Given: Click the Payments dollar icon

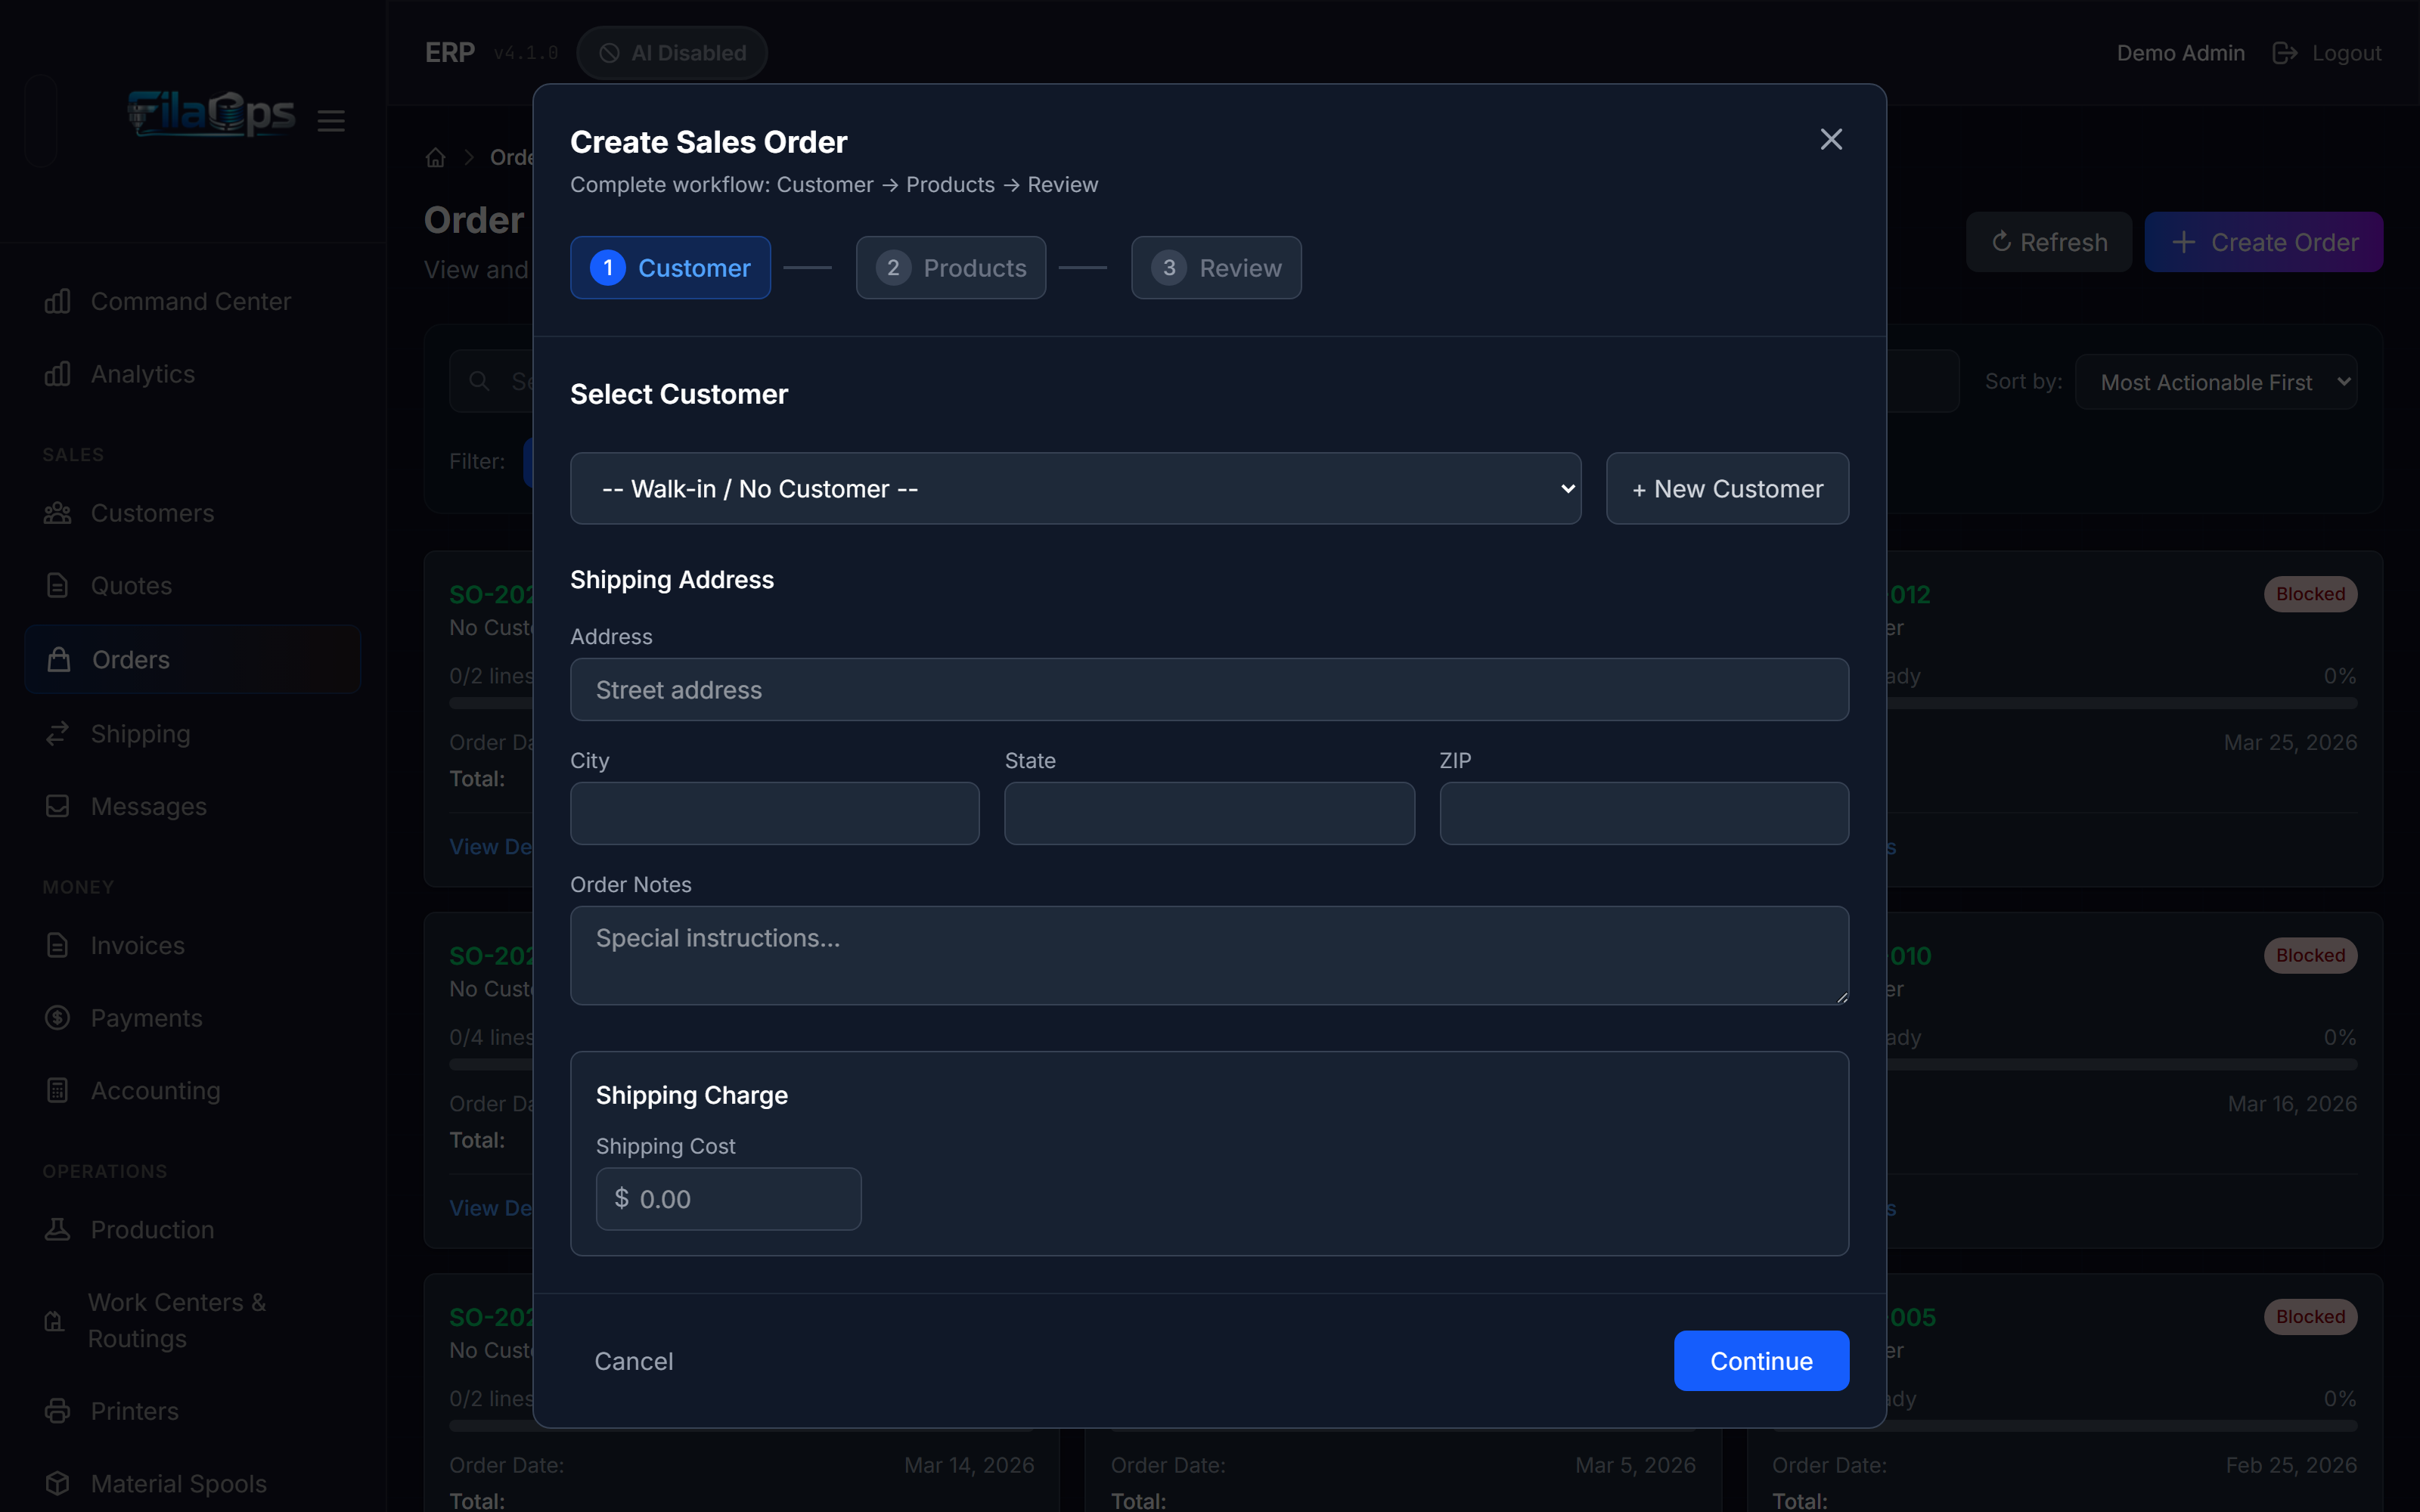Looking at the screenshot, I should click(58, 1017).
